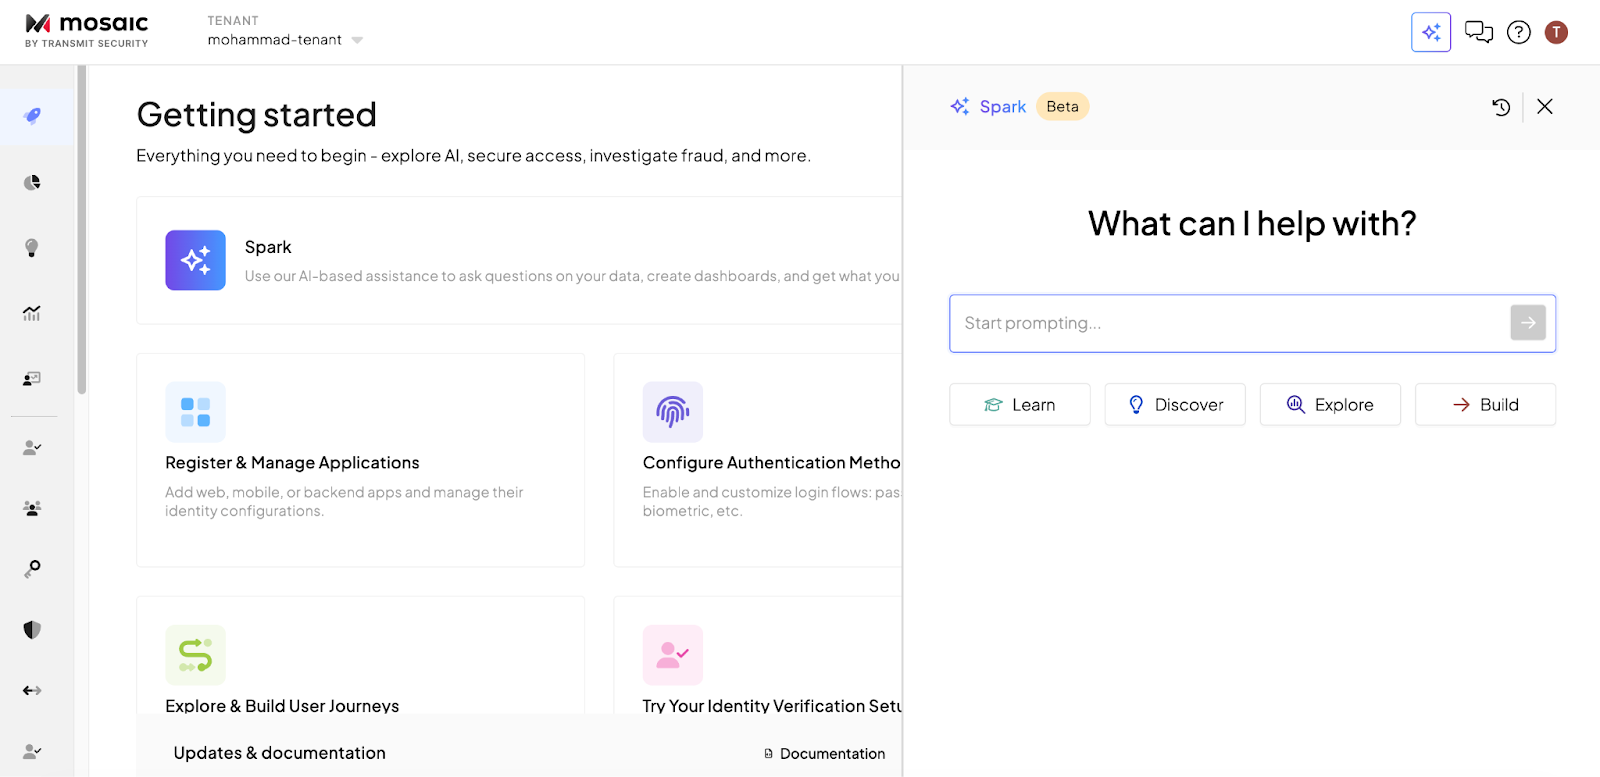The image size is (1600, 777).
Task: Open the key sidebar icon
Action: click(x=32, y=568)
